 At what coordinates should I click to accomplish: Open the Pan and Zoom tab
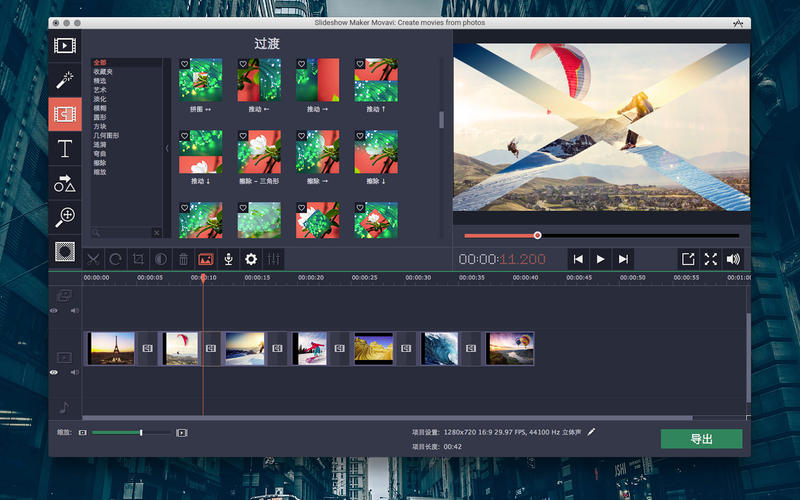tap(65, 217)
